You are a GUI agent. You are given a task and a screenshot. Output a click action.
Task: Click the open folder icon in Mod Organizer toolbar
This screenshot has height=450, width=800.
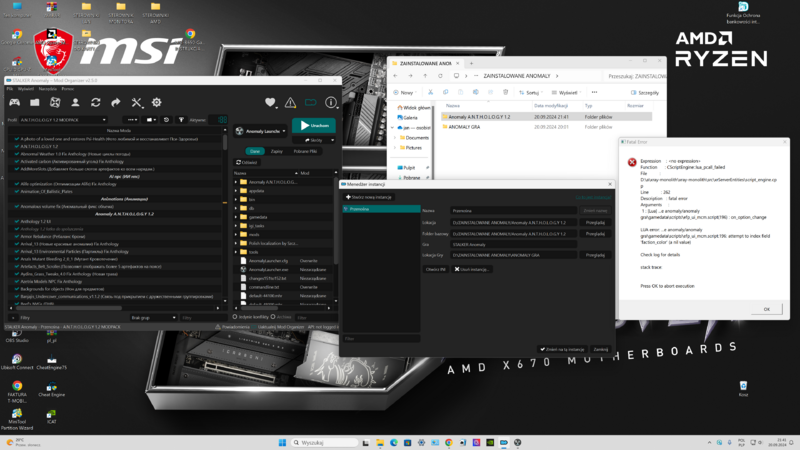click(35, 102)
